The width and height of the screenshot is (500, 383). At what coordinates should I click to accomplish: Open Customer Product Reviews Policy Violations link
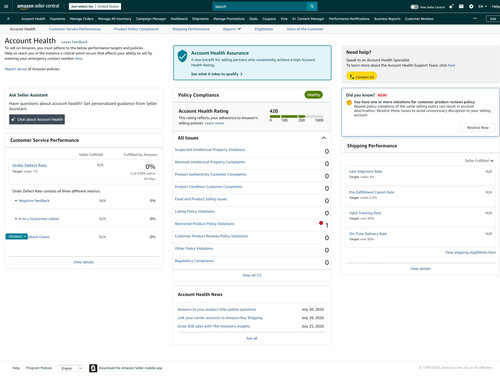[211, 236]
